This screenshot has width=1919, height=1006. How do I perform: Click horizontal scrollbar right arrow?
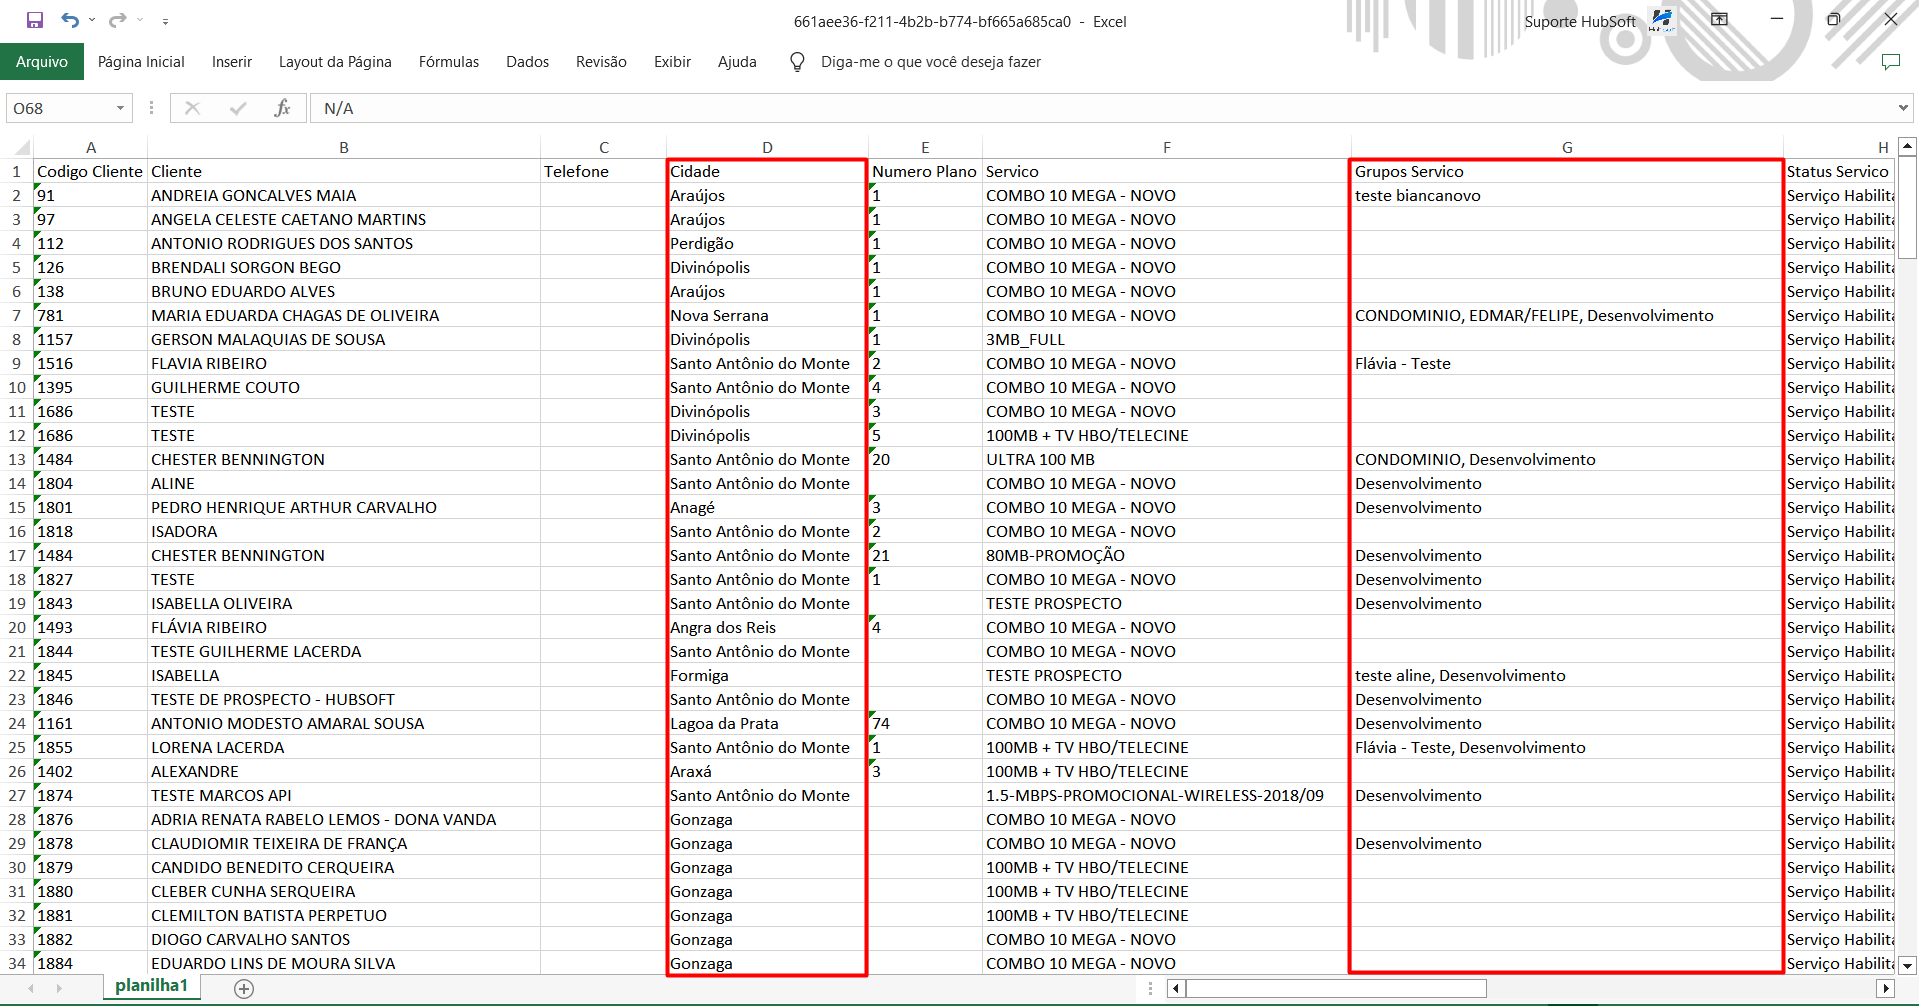[x=1886, y=988]
